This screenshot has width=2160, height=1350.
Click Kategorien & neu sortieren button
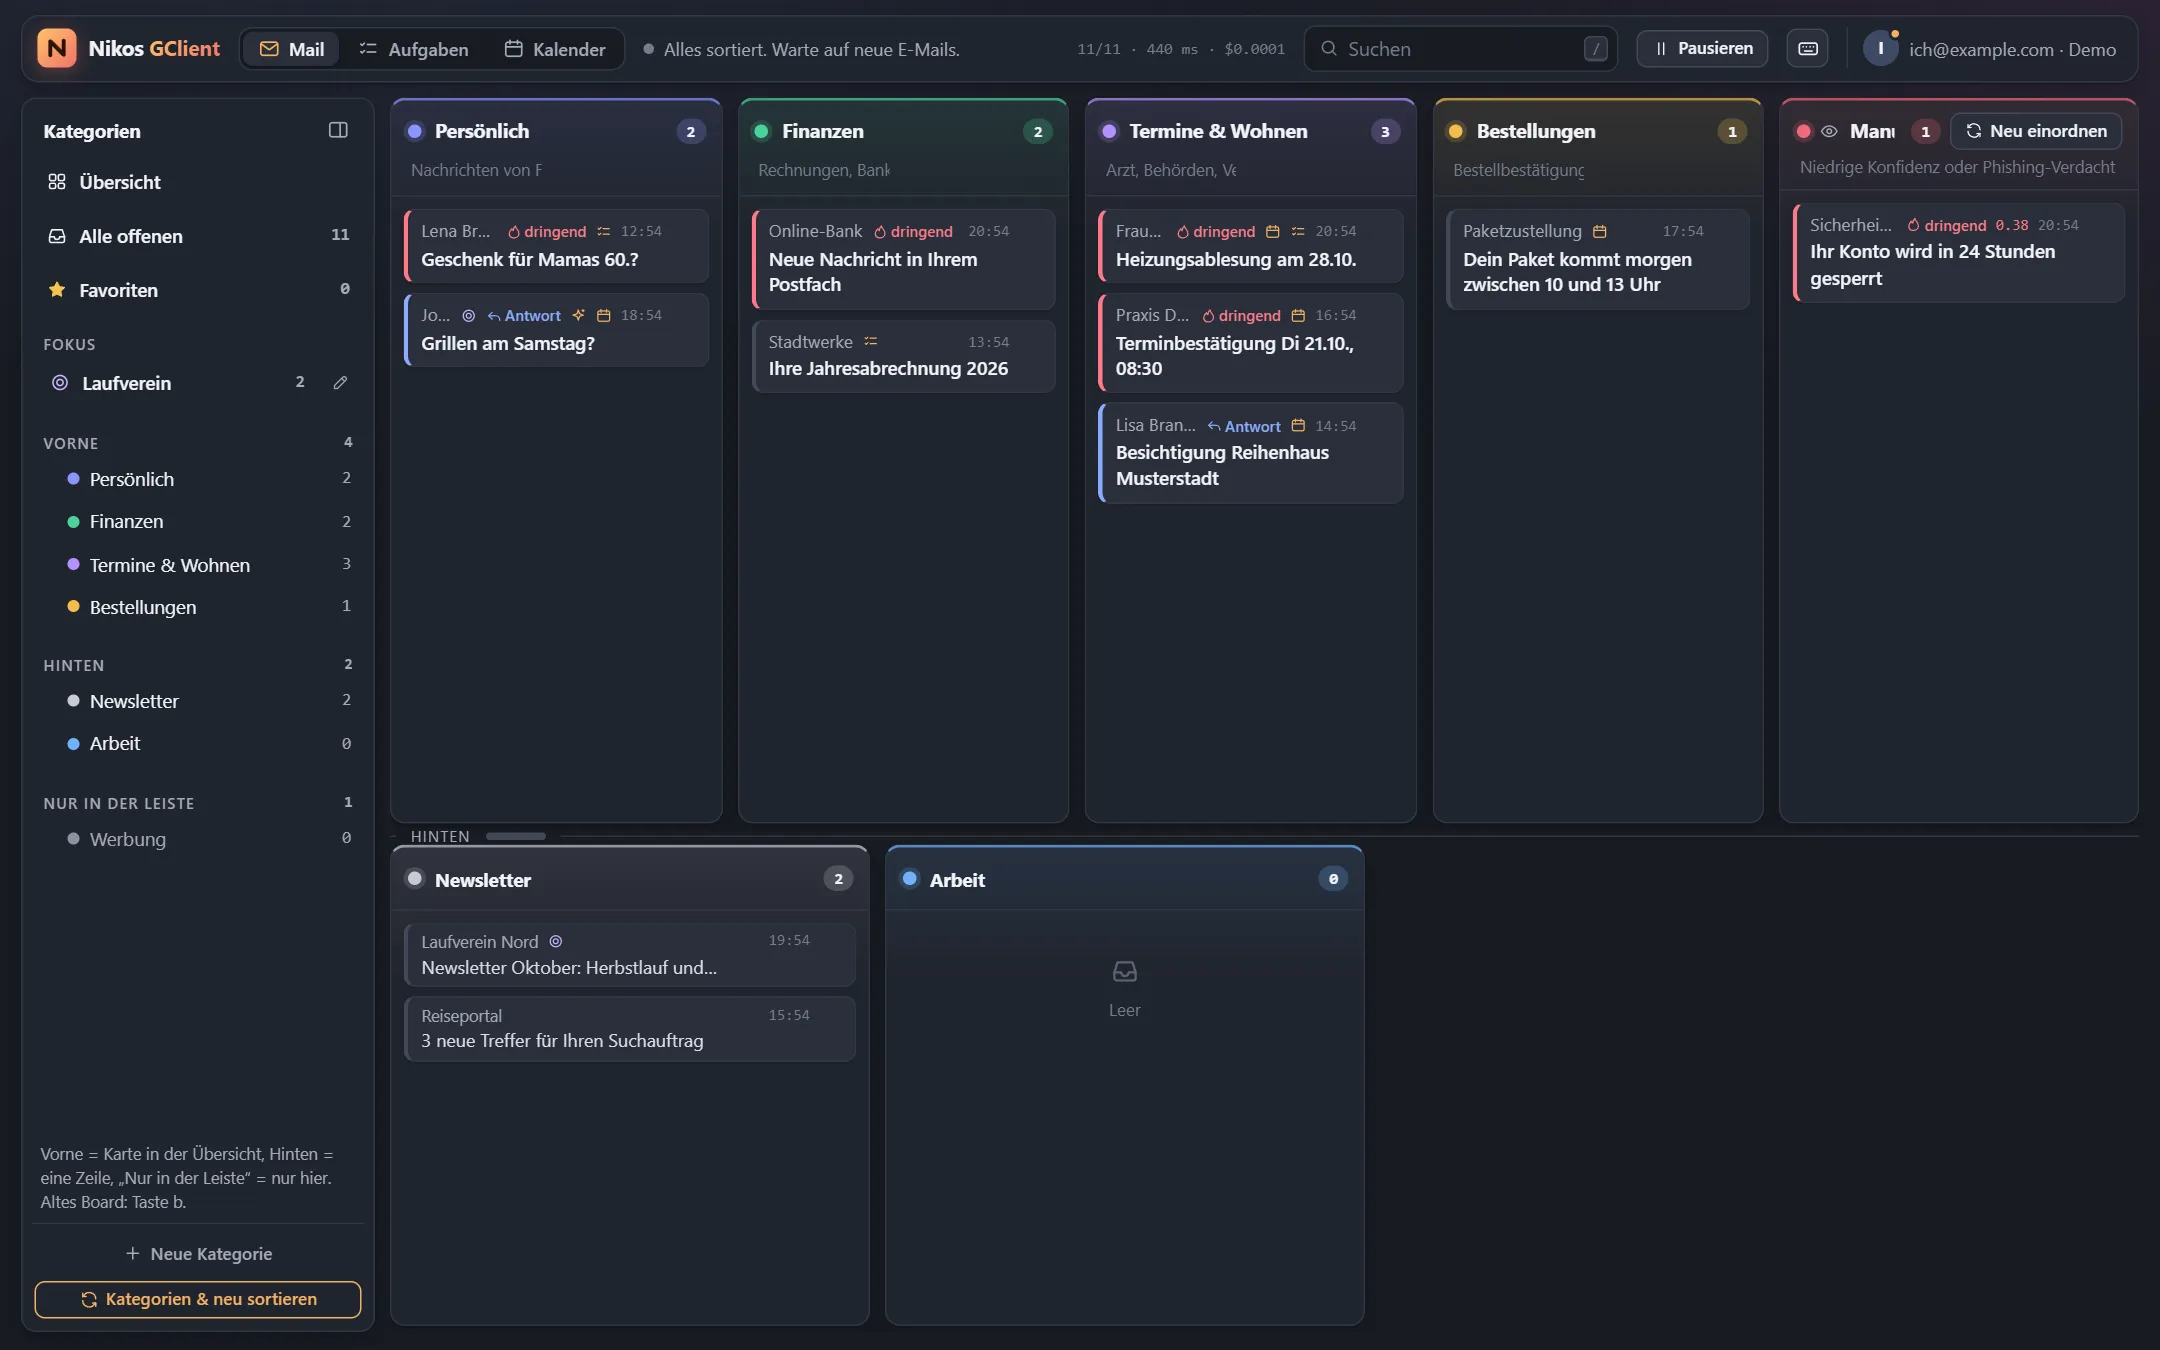[x=198, y=1299]
